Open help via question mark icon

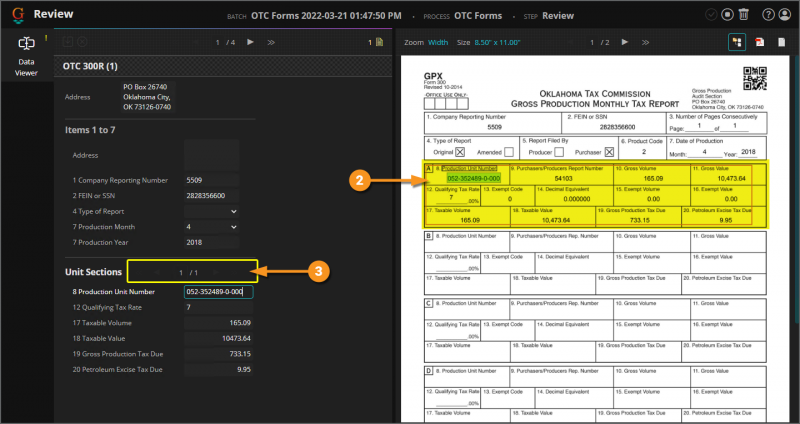tap(768, 15)
